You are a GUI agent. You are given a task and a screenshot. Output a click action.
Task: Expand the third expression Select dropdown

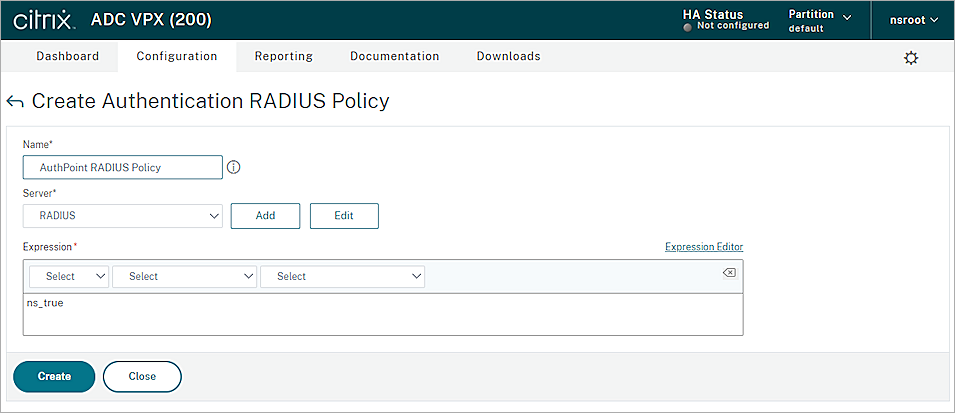pos(342,276)
